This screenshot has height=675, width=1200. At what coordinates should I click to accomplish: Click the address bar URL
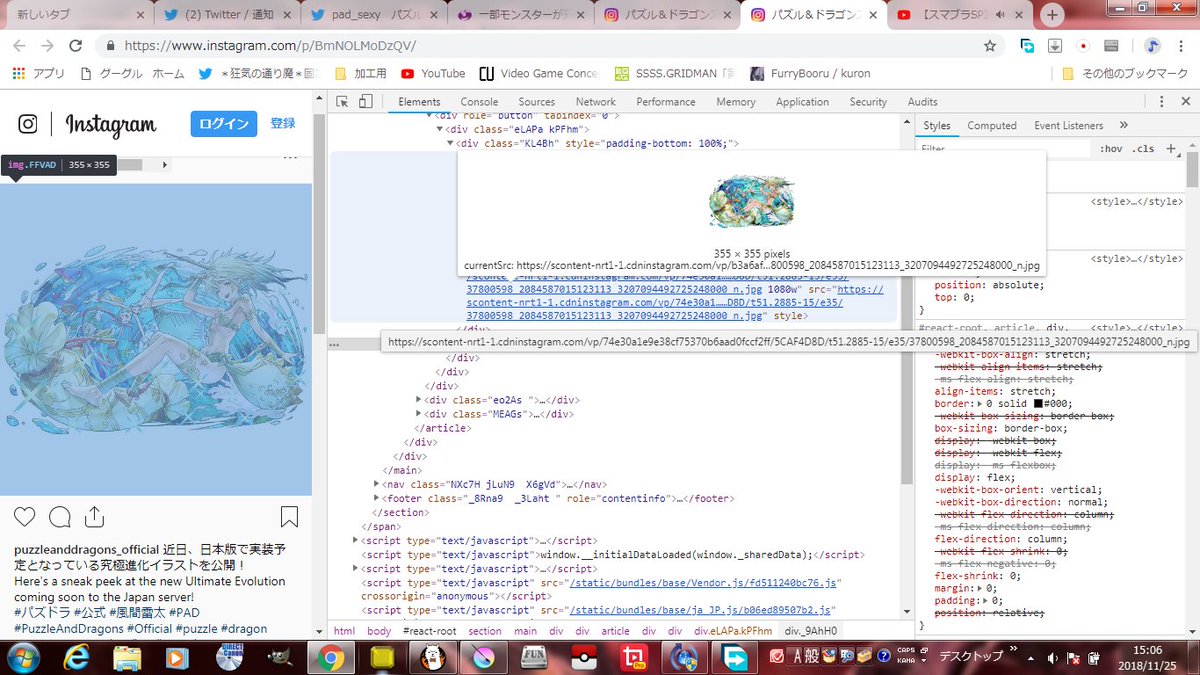tap(268, 46)
